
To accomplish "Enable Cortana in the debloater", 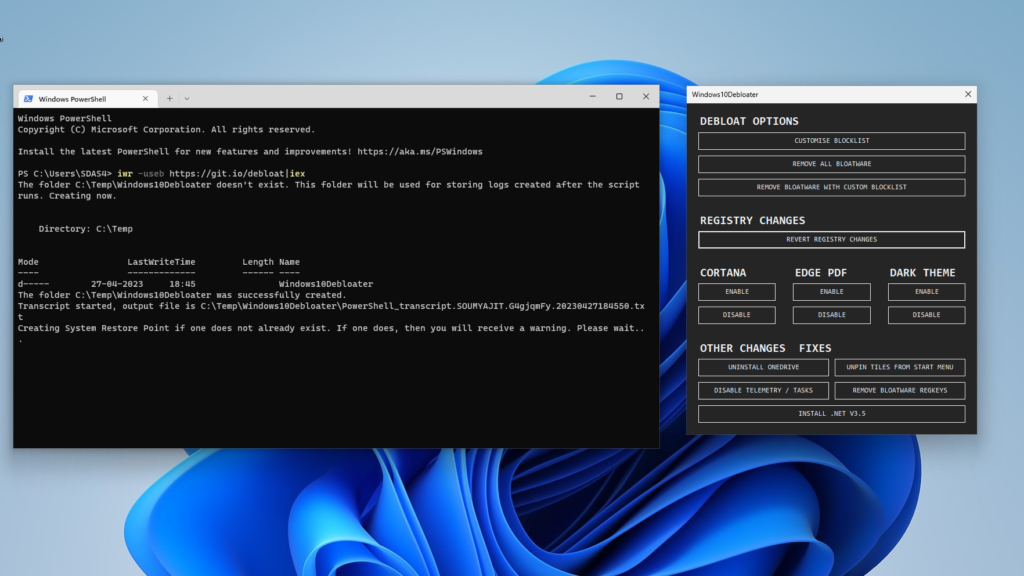I will (737, 292).
